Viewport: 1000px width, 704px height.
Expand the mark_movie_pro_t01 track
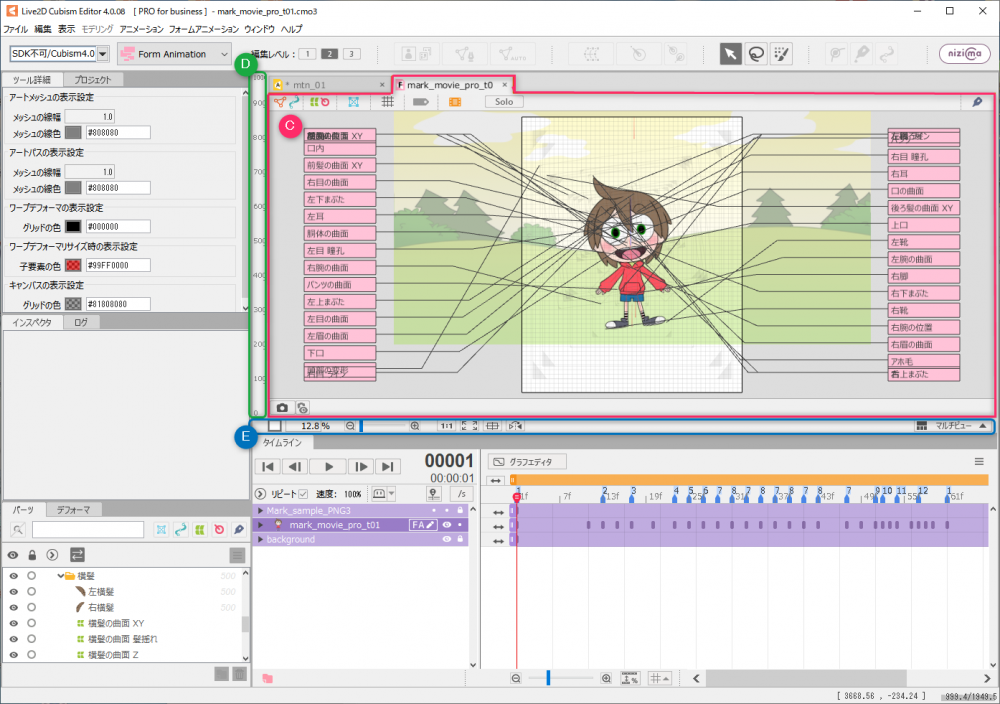260,525
